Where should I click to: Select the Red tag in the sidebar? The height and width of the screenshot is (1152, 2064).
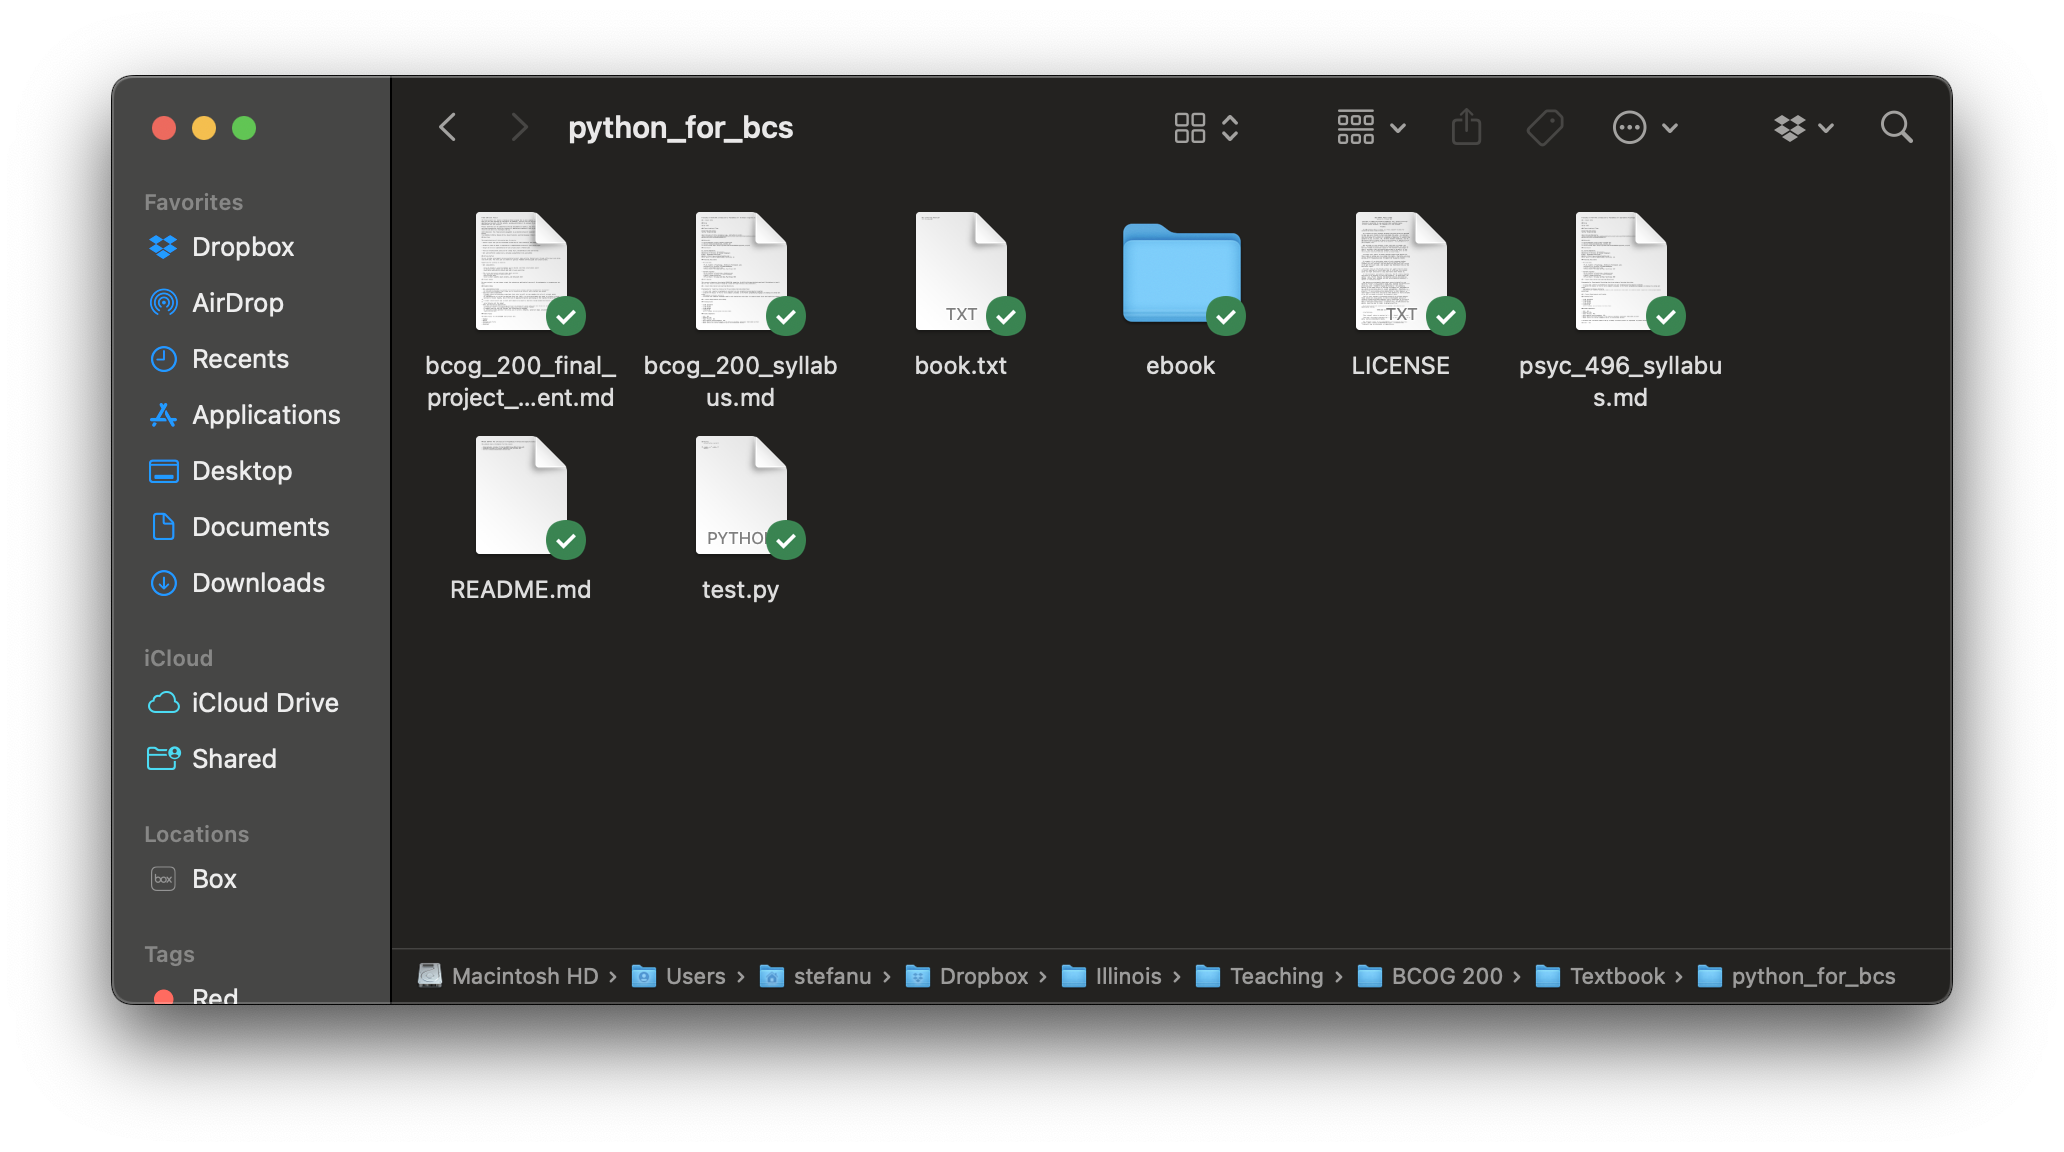tap(213, 996)
